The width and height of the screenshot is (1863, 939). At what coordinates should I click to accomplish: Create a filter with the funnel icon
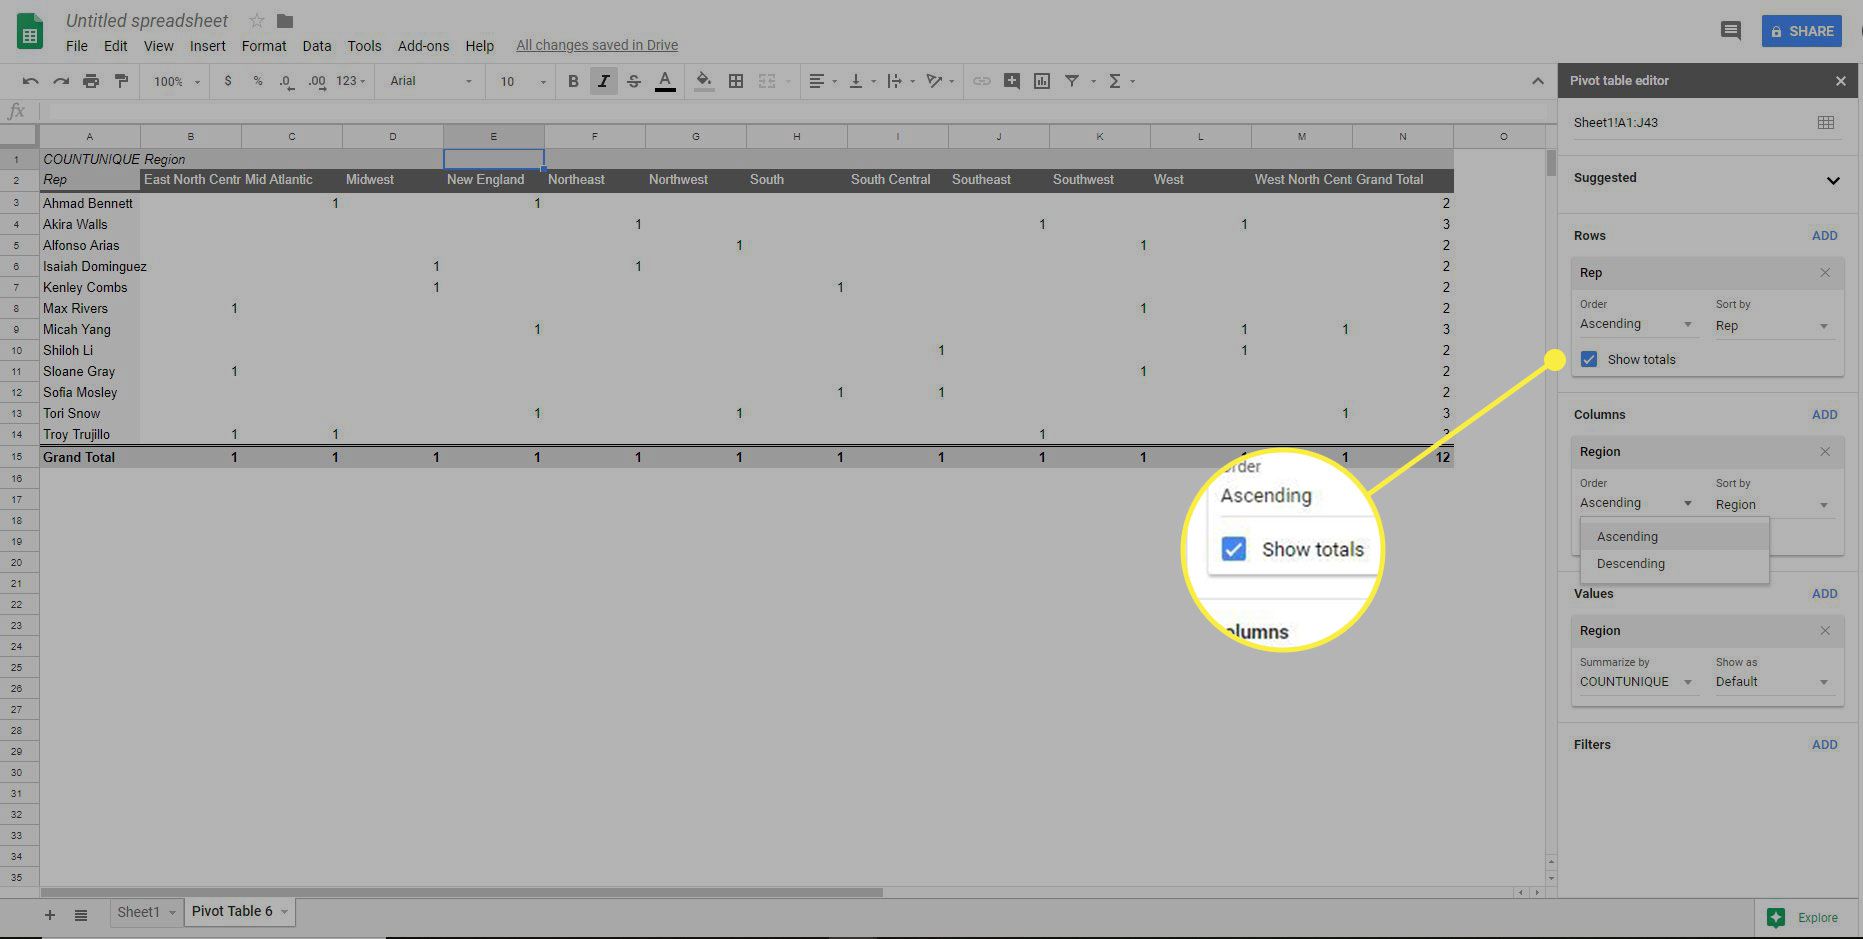point(1072,81)
